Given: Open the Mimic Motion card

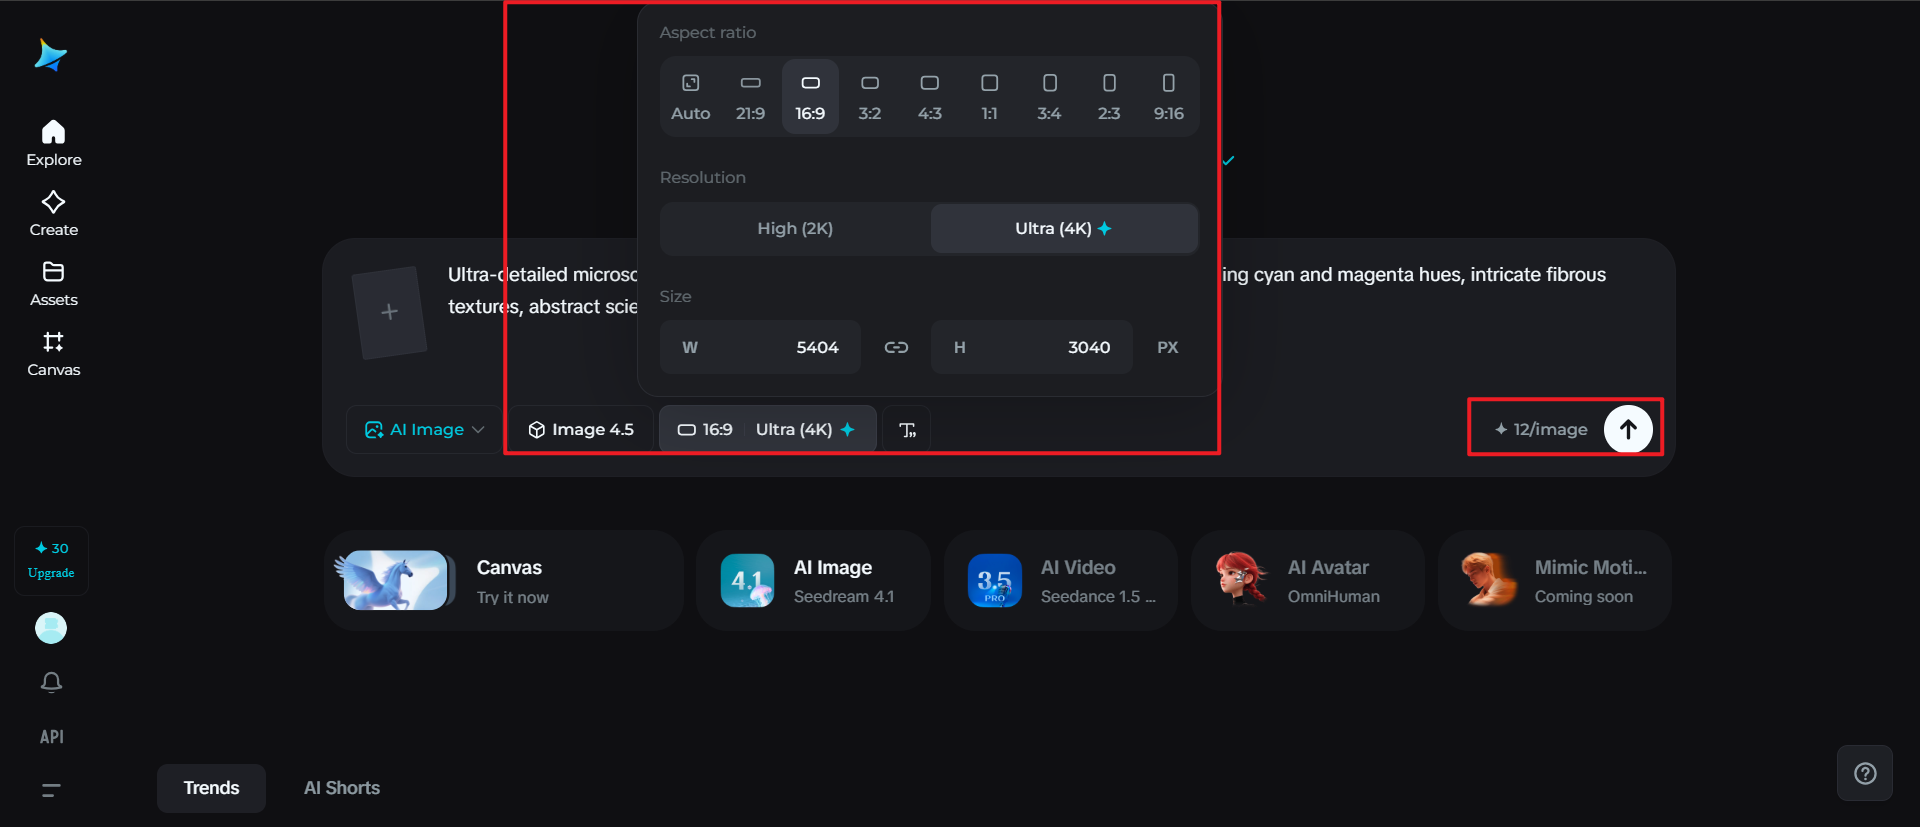Looking at the screenshot, I should tap(1555, 581).
